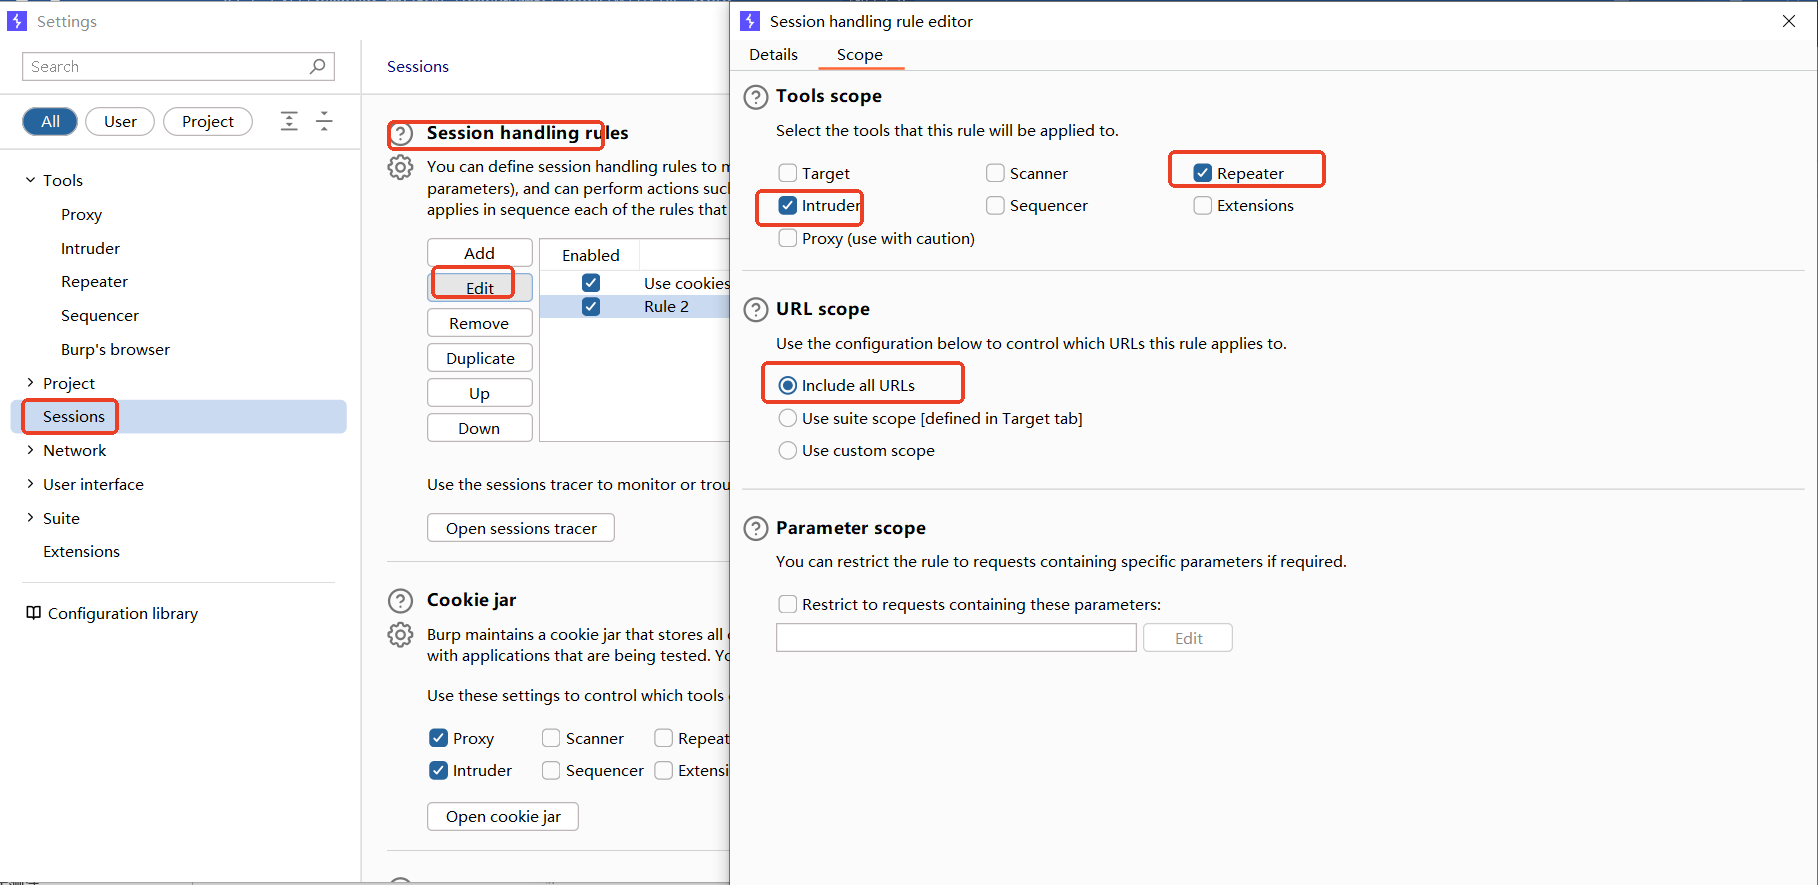Select the User settings filter
The width and height of the screenshot is (1818, 885).
120,121
